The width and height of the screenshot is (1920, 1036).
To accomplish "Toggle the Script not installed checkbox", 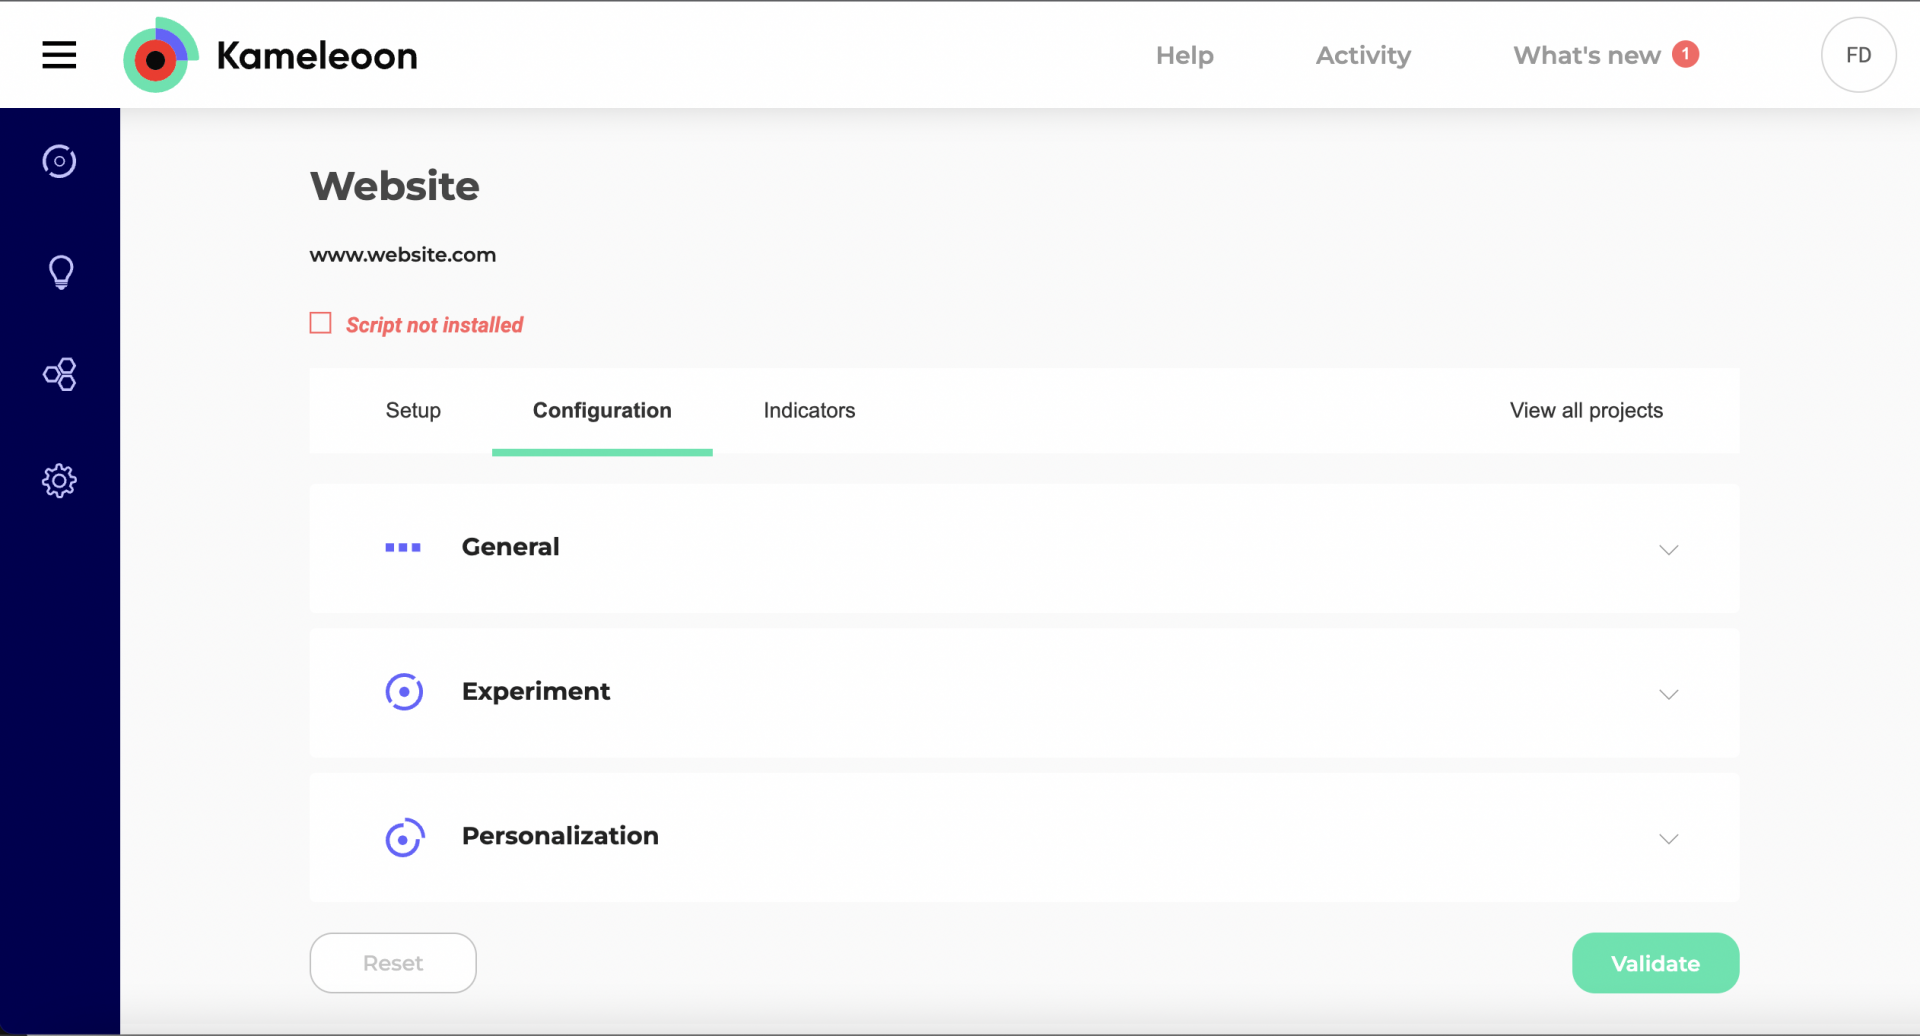I will [320, 323].
